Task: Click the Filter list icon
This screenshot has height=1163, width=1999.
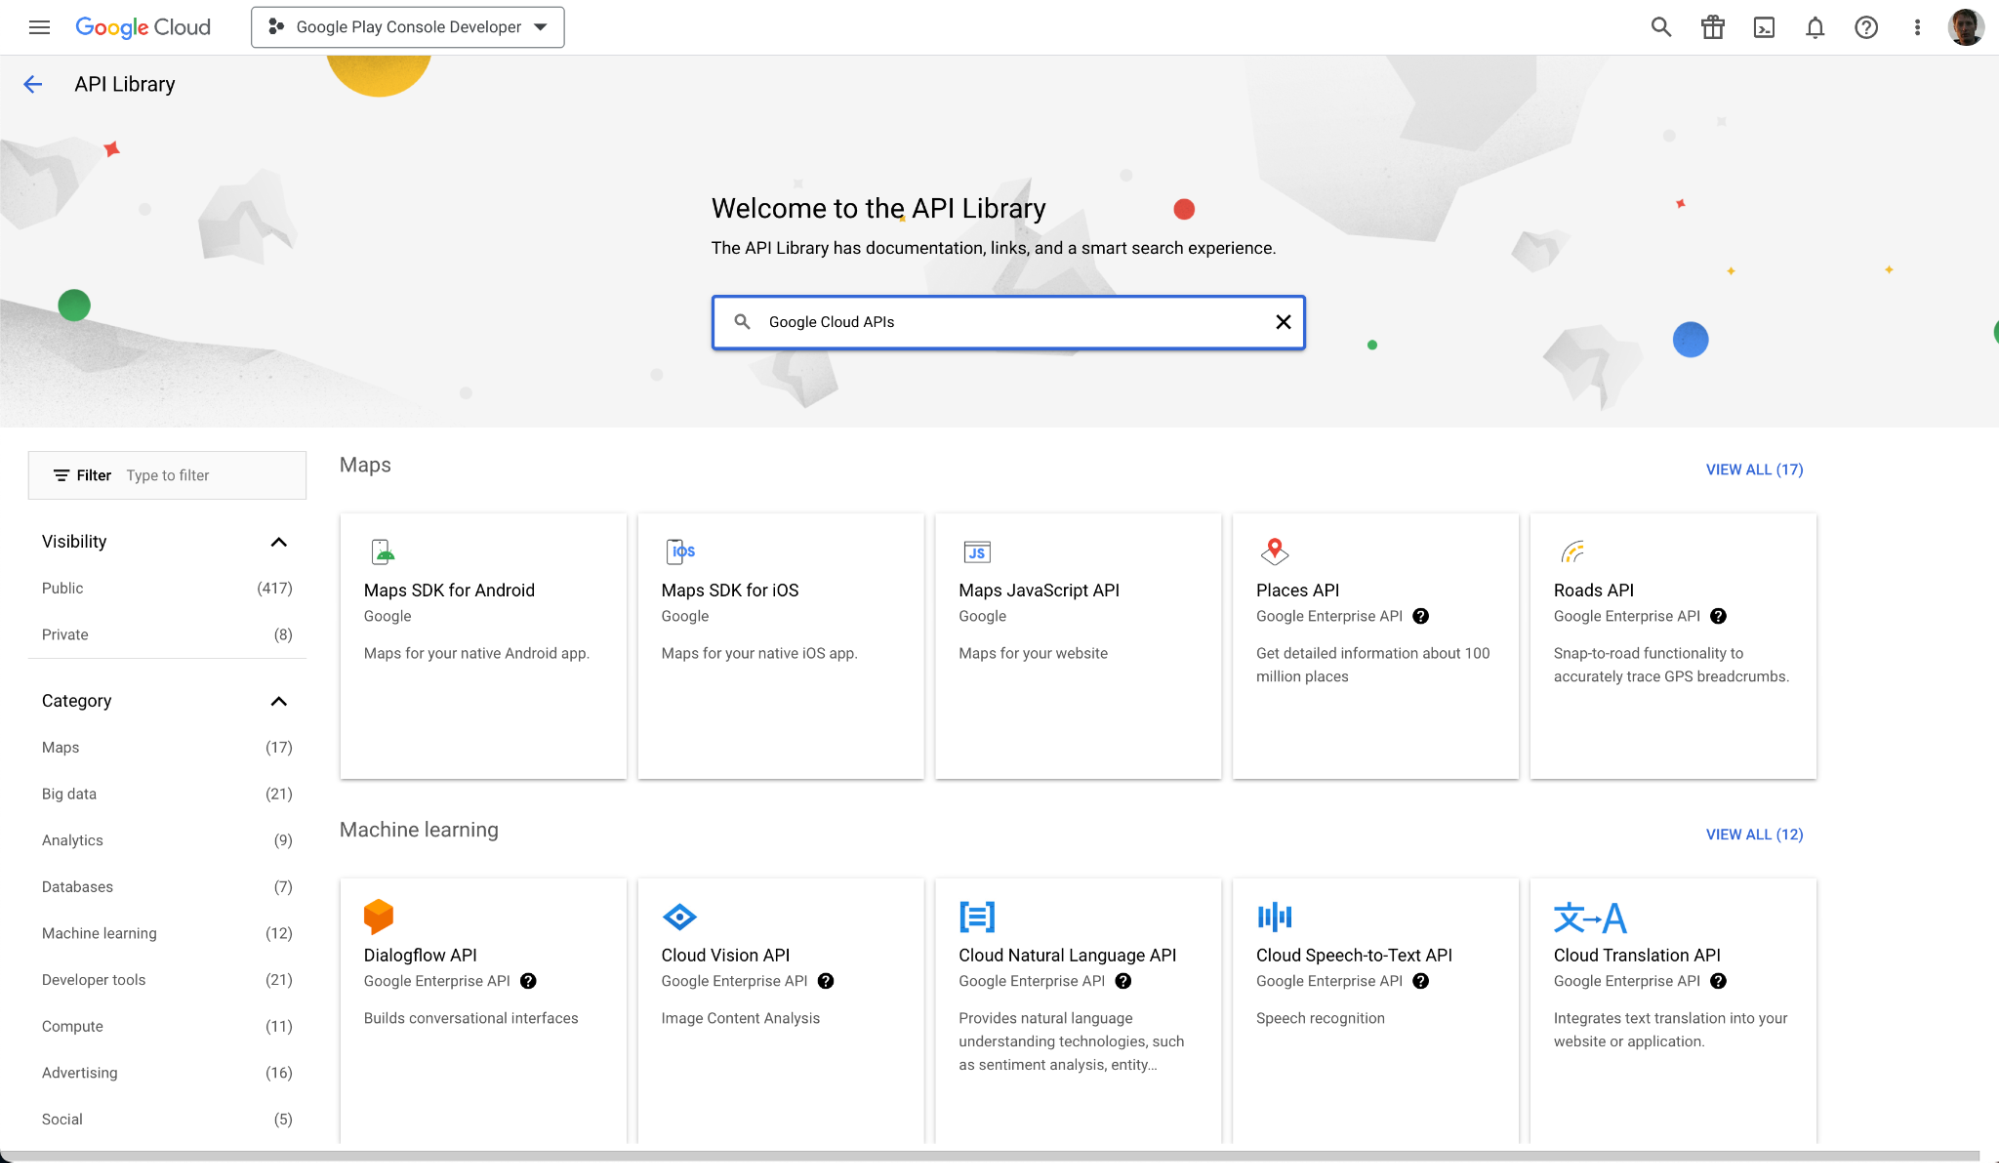Action: 61,475
